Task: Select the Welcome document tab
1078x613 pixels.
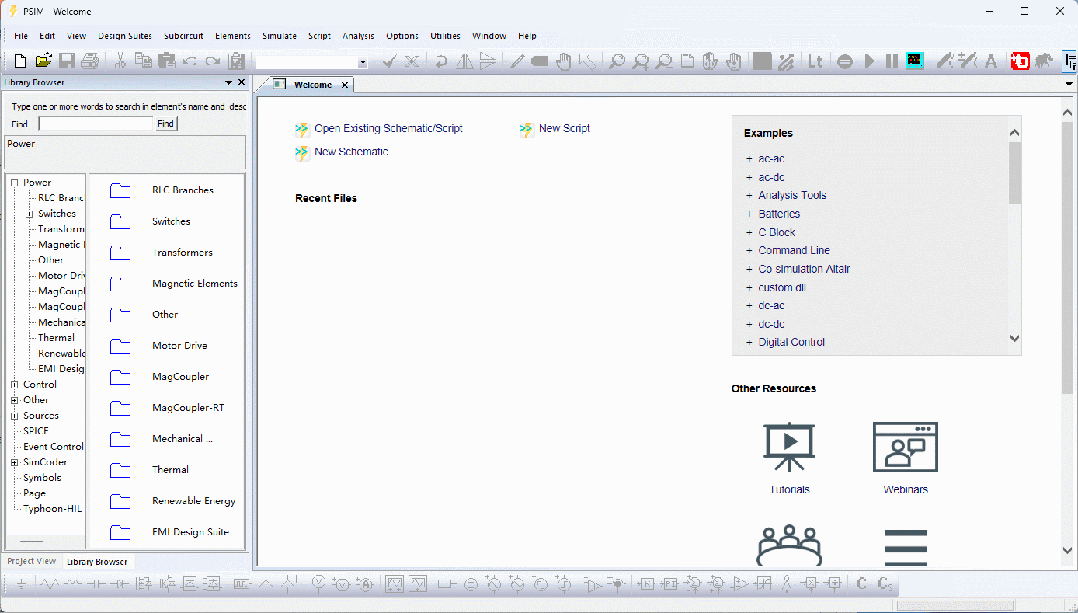Action: (313, 85)
